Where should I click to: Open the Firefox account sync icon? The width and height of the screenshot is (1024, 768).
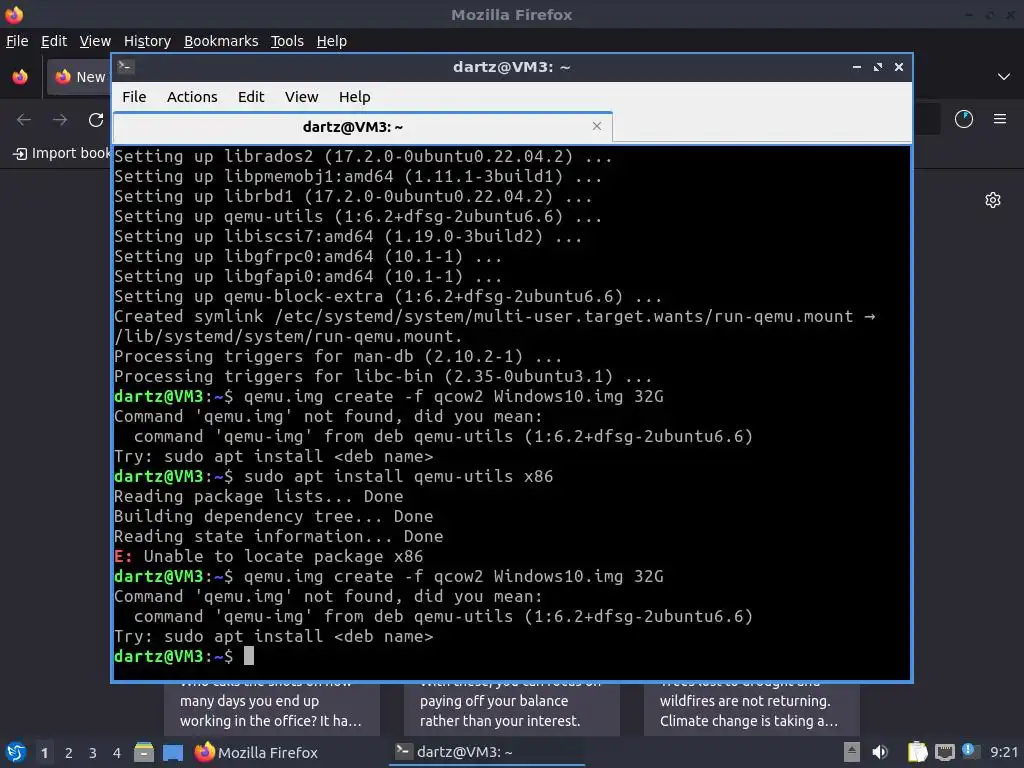coord(964,119)
